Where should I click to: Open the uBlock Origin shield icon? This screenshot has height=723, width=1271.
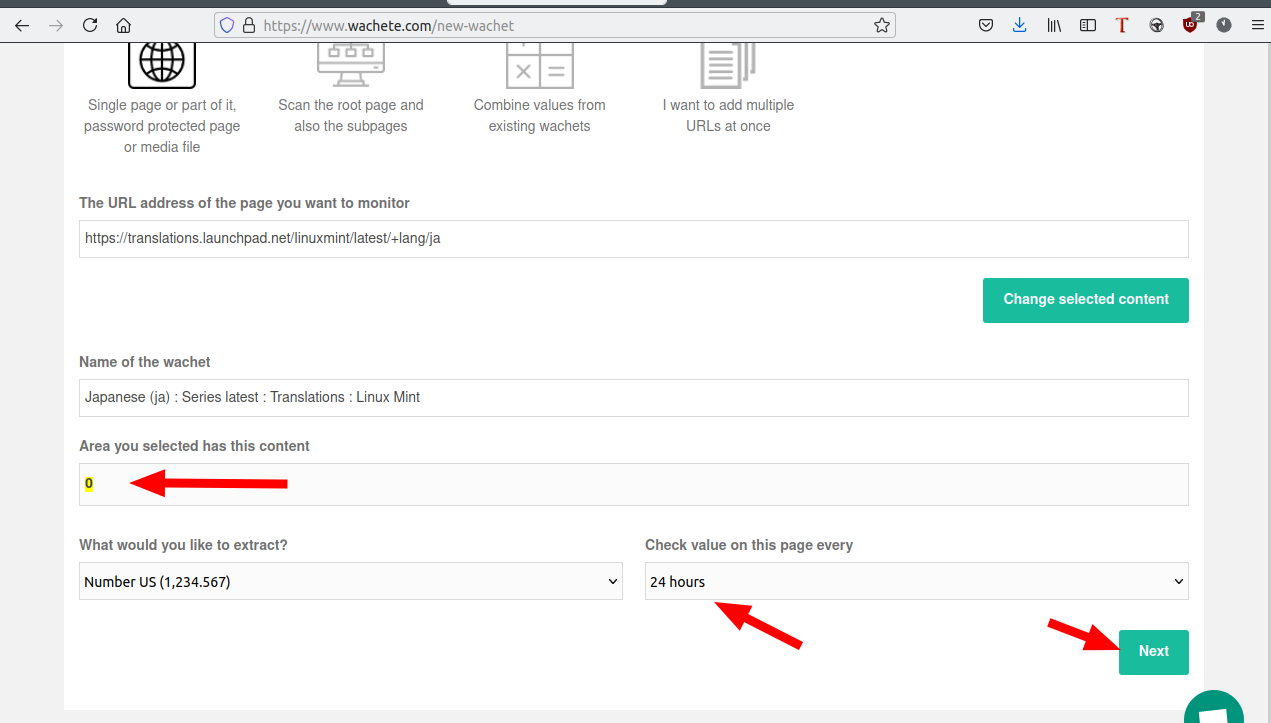point(1192,24)
